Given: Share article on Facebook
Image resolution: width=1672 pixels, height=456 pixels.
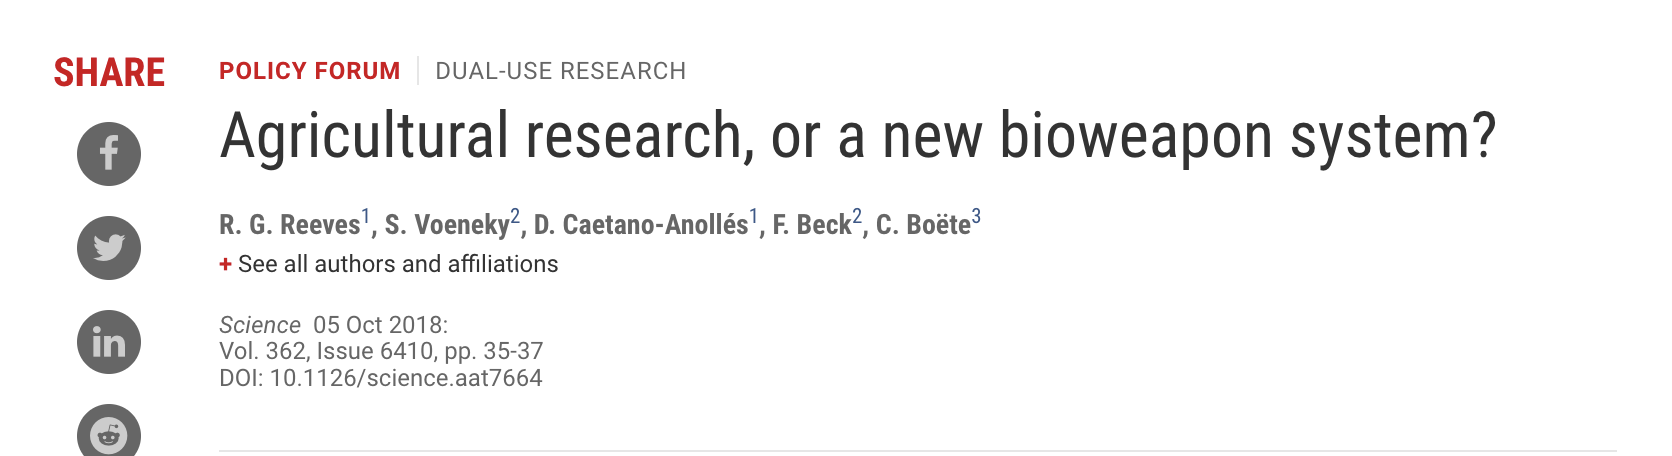Looking at the screenshot, I should 109,154.
